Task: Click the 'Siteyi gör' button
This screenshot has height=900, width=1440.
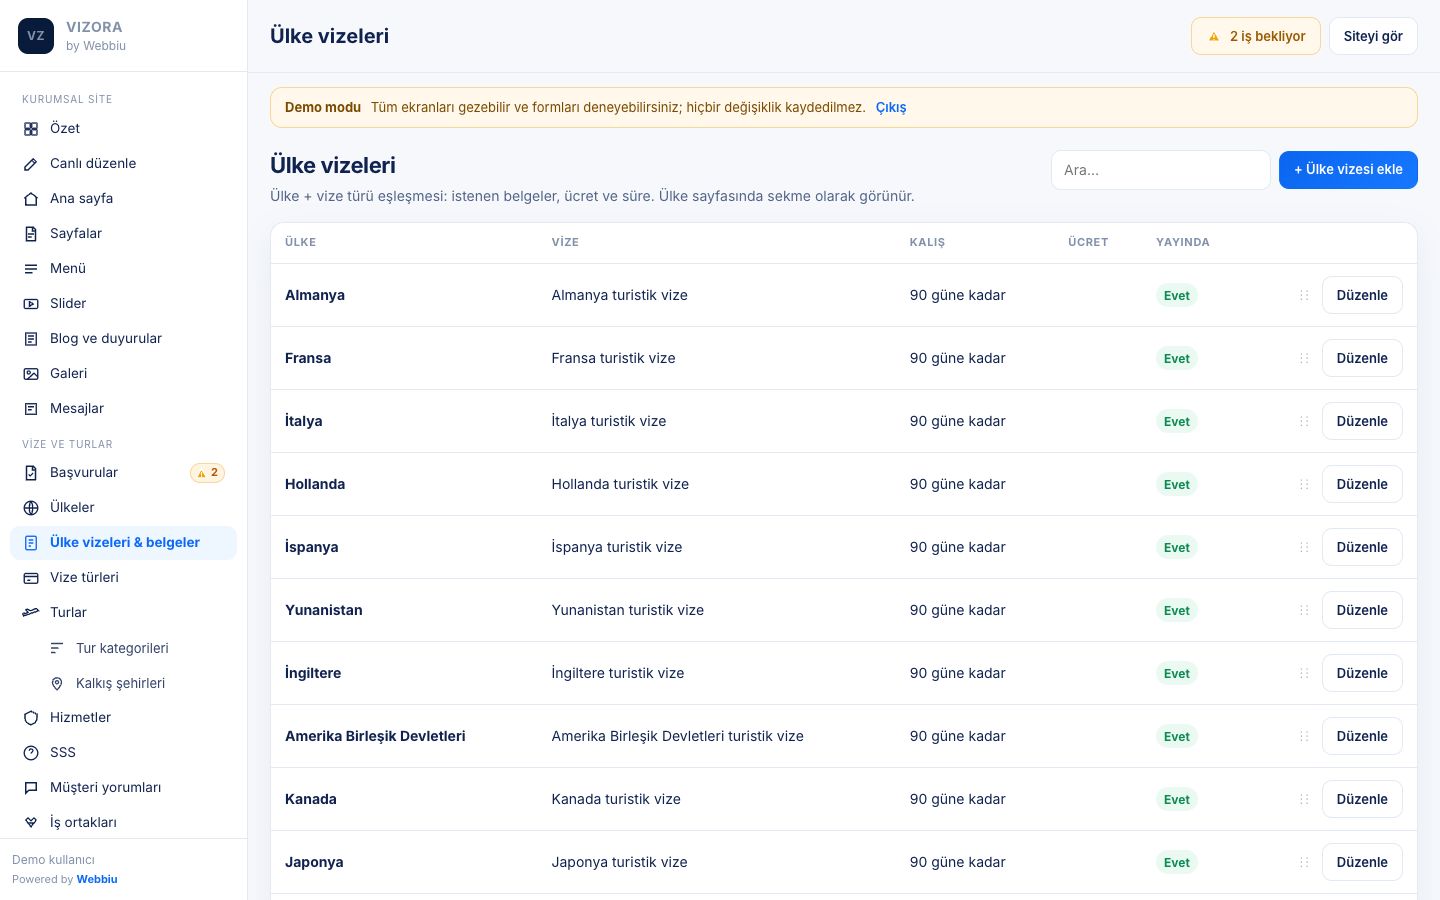Action: click(1373, 36)
